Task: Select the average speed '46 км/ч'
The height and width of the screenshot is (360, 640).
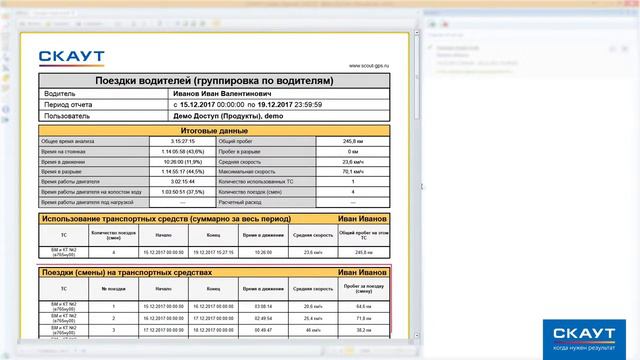Action: pyautogui.click(x=313, y=330)
